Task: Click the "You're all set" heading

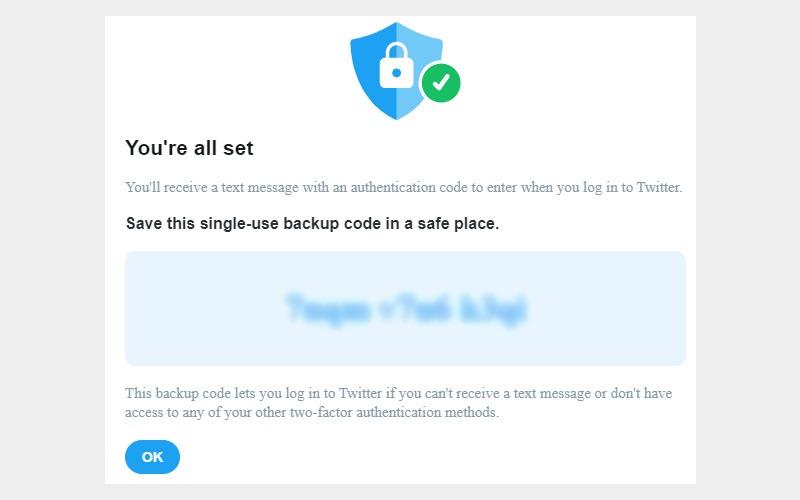Action: [189, 149]
